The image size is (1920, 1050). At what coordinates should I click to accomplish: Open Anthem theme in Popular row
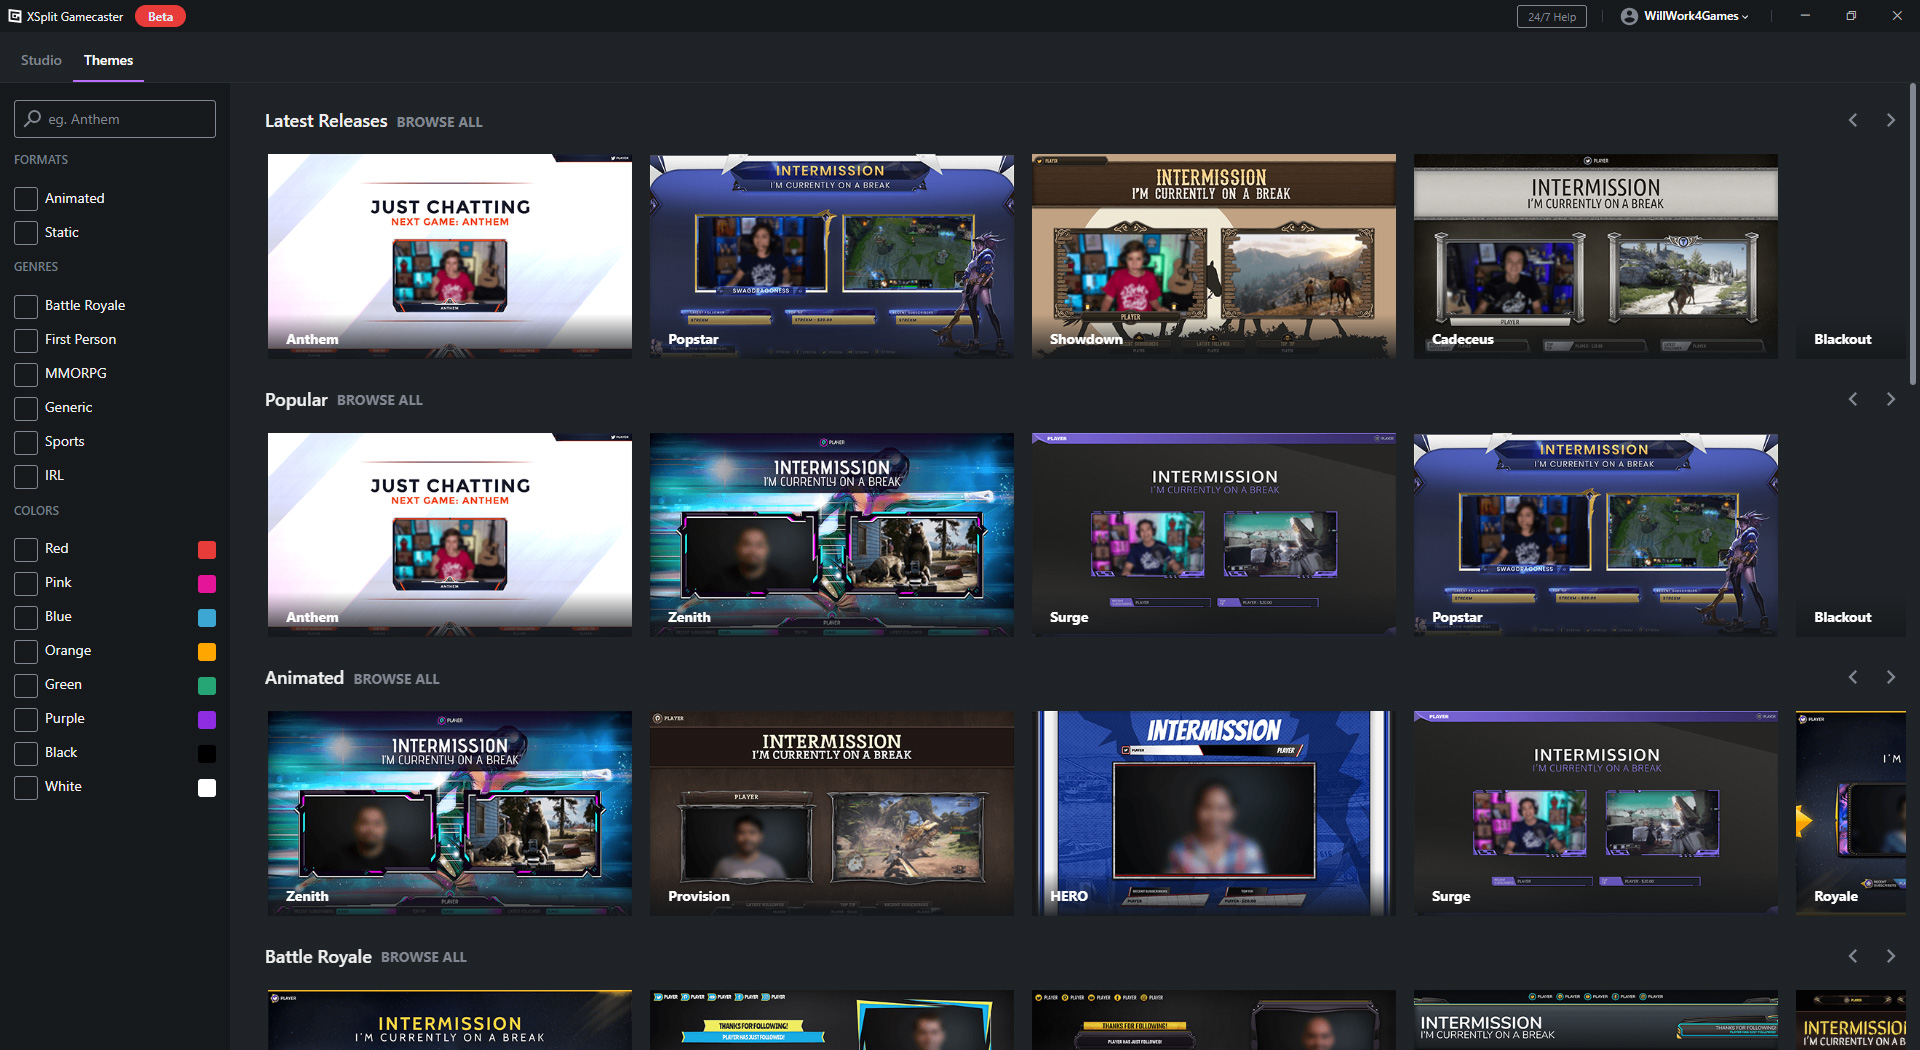coord(450,535)
